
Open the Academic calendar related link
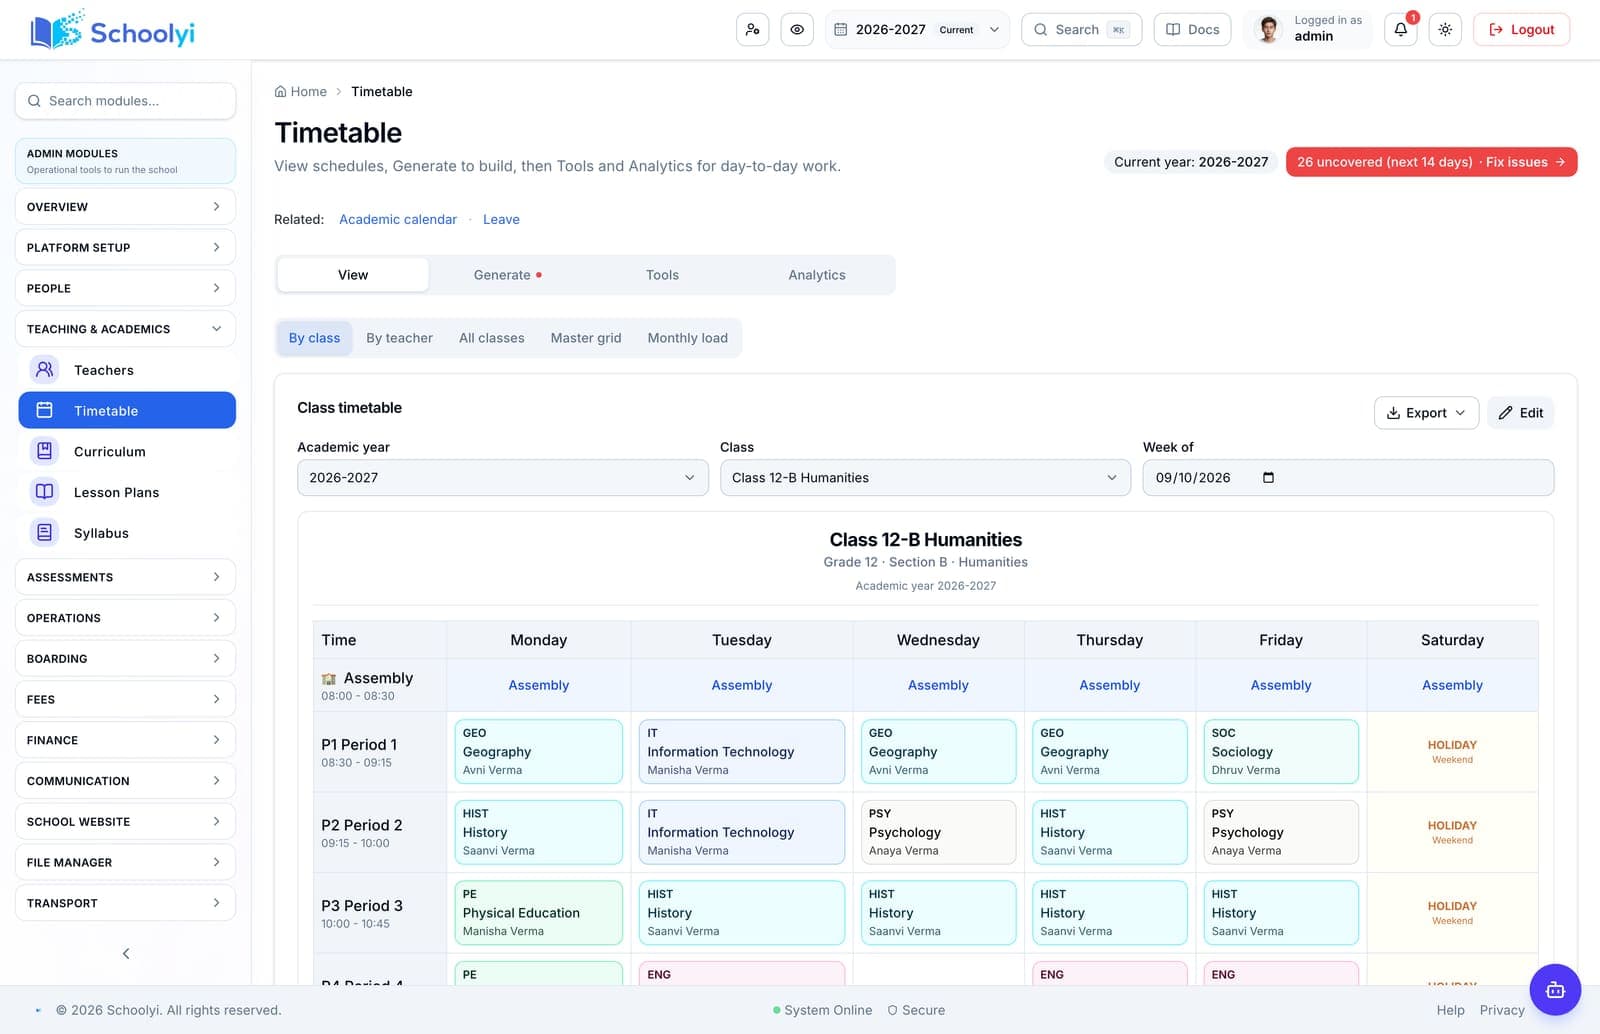pos(398,219)
